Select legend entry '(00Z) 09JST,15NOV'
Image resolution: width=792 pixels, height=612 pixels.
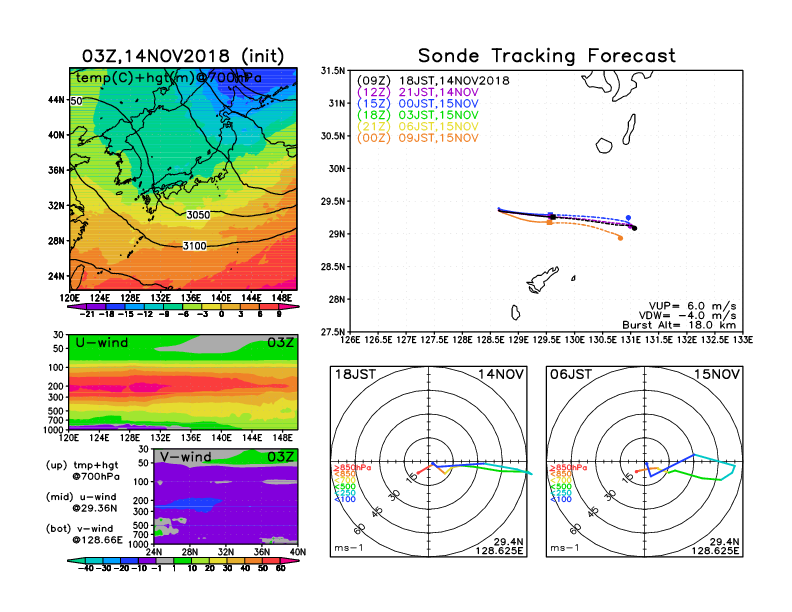[x=418, y=138]
